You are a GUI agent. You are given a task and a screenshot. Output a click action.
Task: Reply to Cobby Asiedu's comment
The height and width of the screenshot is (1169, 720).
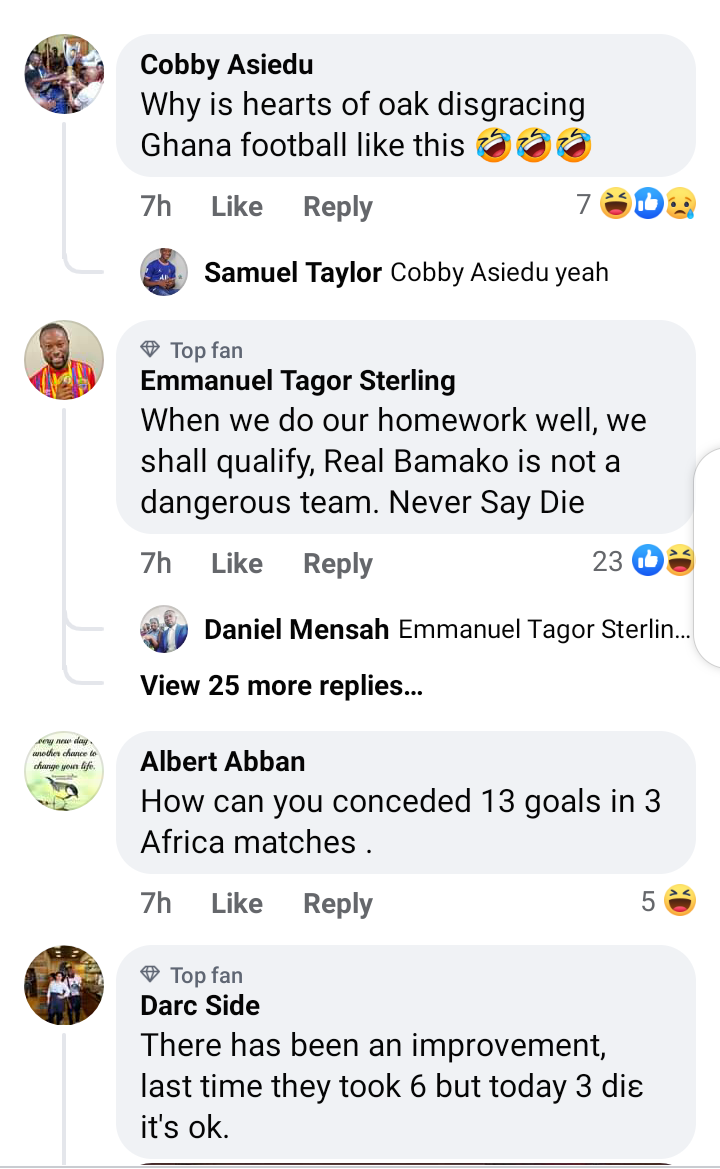pyautogui.click(x=338, y=207)
